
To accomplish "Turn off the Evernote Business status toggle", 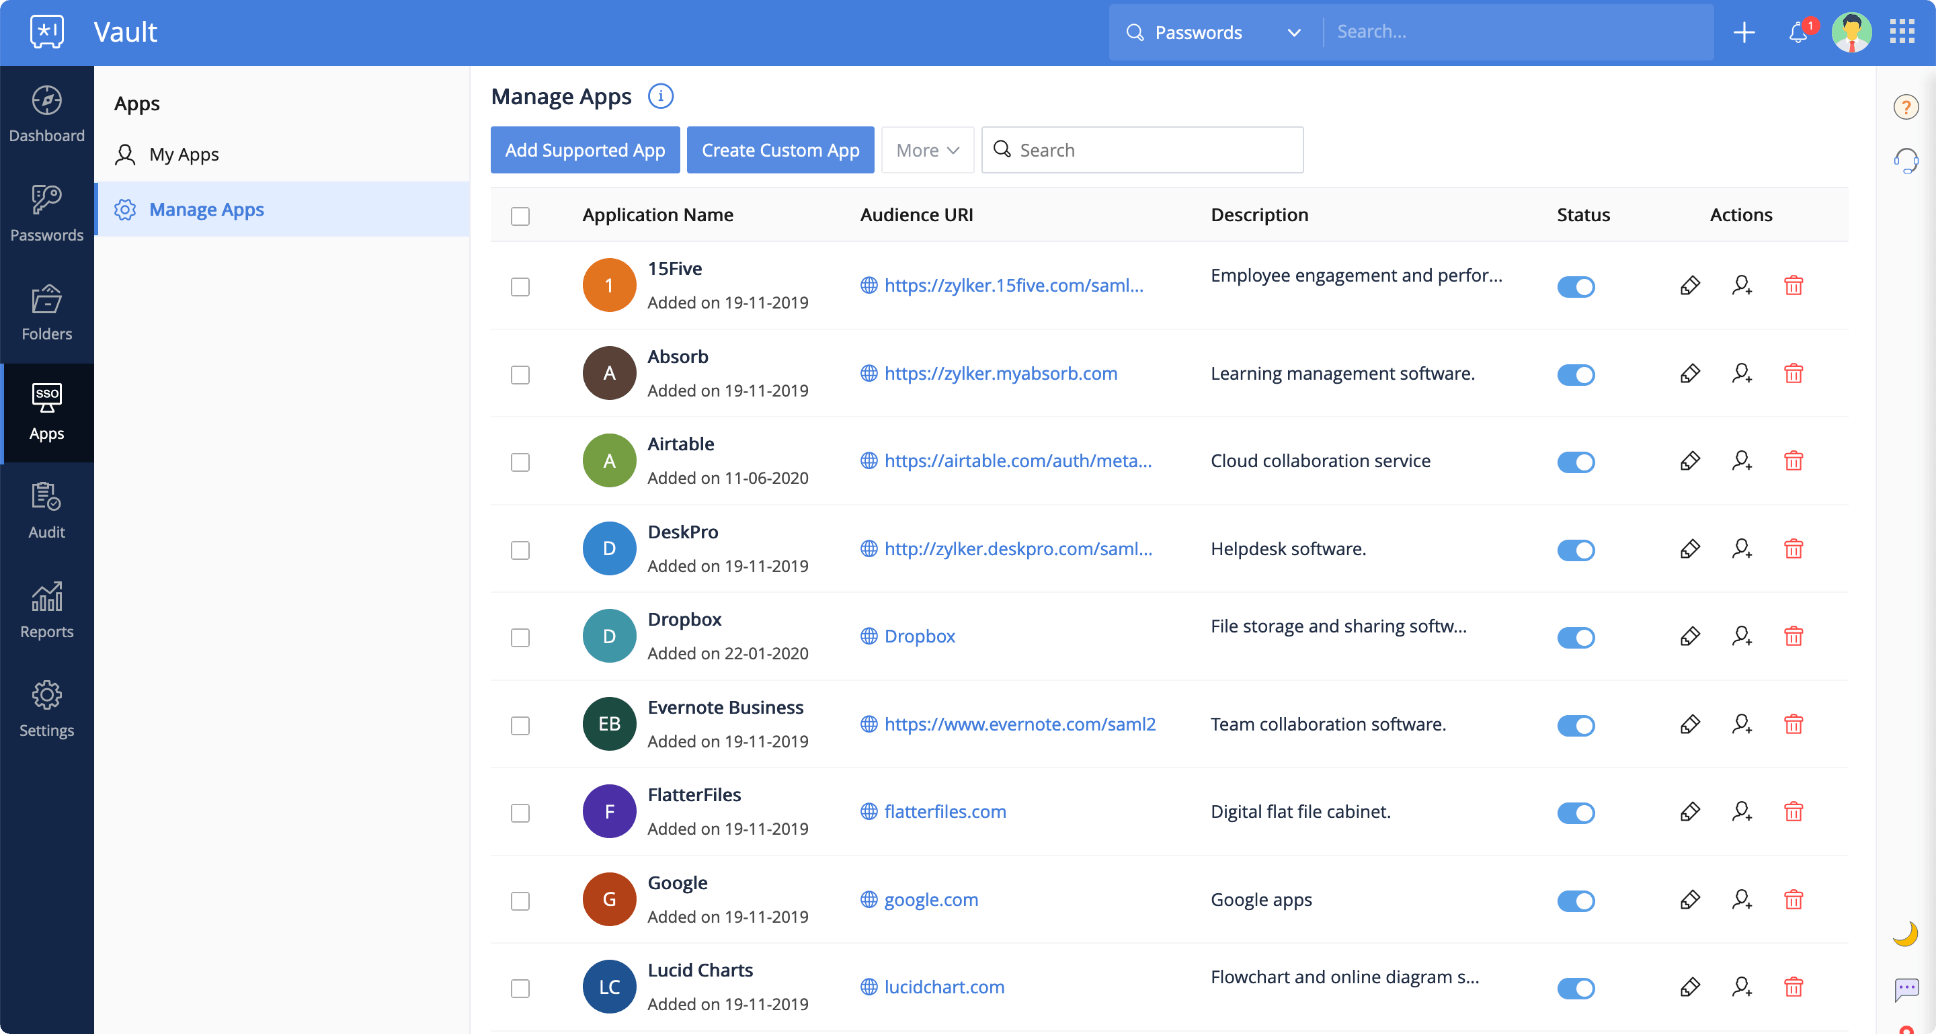I will pyautogui.click(x=1576, y=725).
